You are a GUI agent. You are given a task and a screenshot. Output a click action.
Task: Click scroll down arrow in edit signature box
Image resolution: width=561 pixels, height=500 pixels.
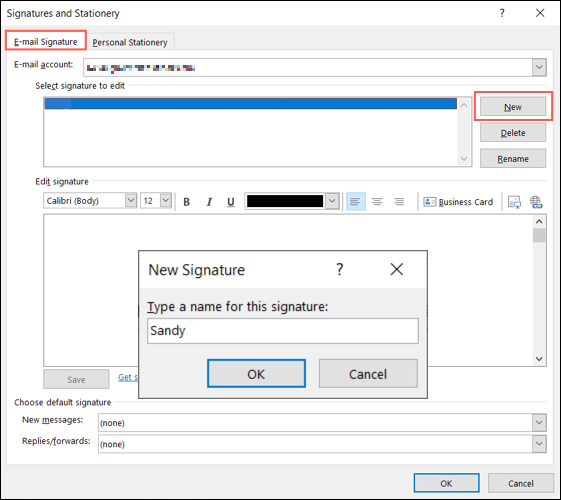(539, 359)
